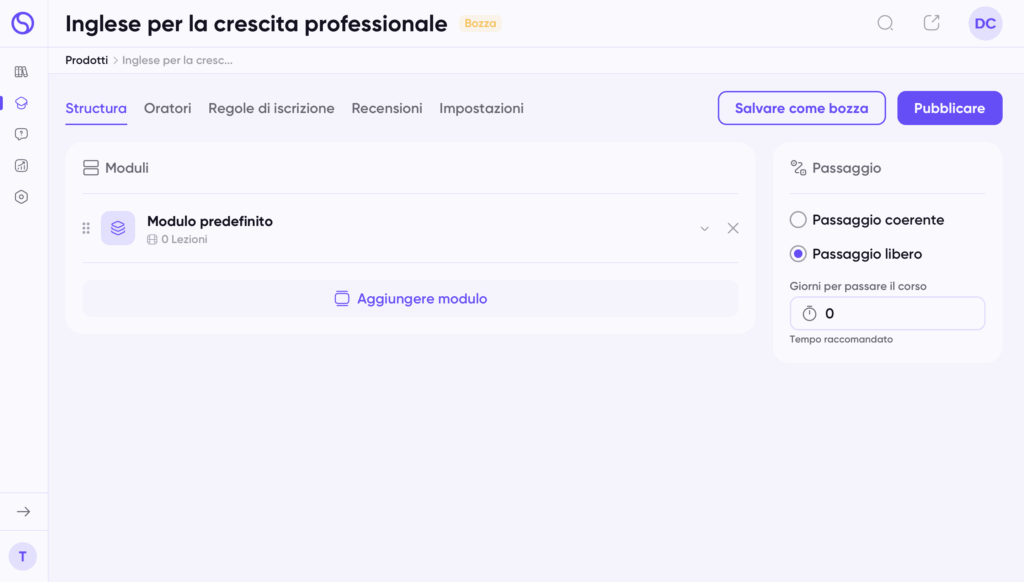
Task: Click the Aggiungere modulo button
Action: pyautogui.click(x=410, y=299)
